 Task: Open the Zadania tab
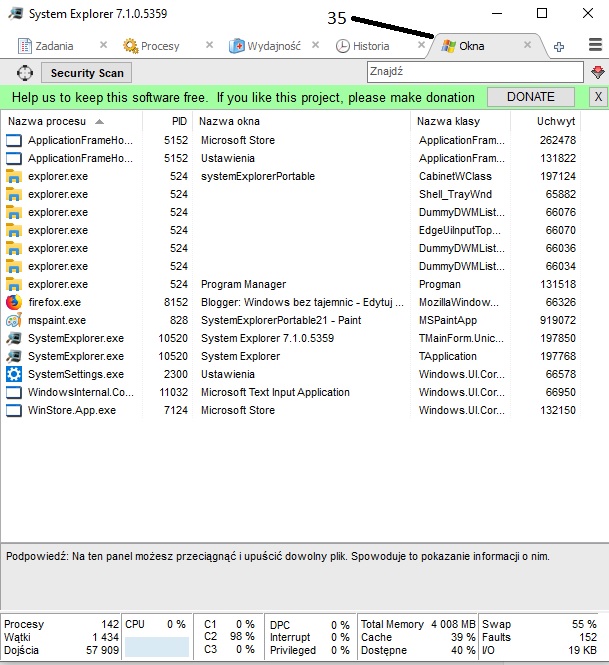(46, 46)
